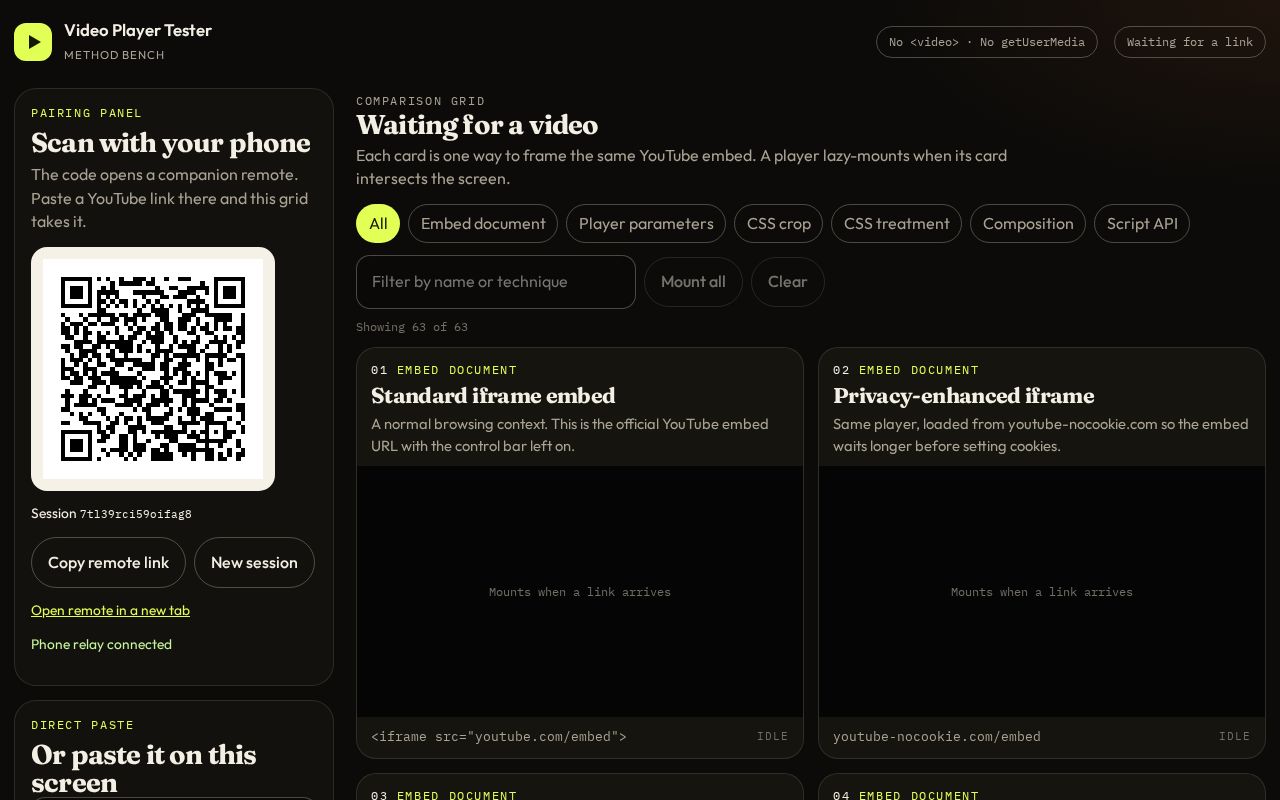
Task: Click the 'Privacy-enhanced iframe' card title
Action: [963, 396]
